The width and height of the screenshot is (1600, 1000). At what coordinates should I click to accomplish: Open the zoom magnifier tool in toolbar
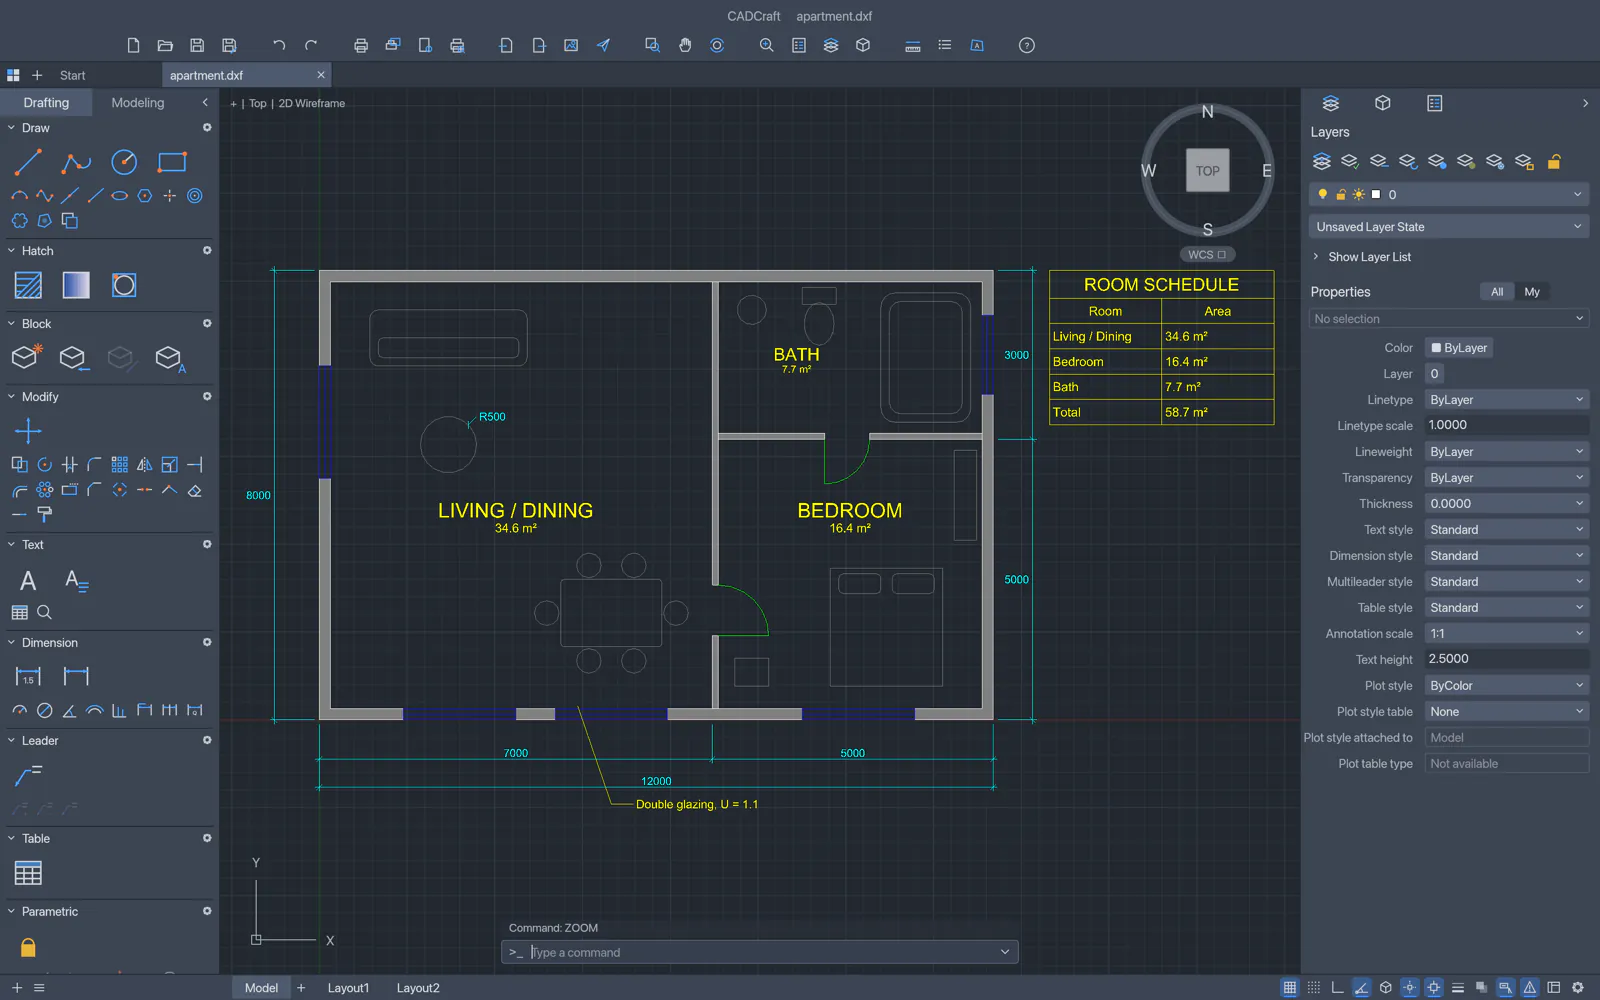pos(766,45)
